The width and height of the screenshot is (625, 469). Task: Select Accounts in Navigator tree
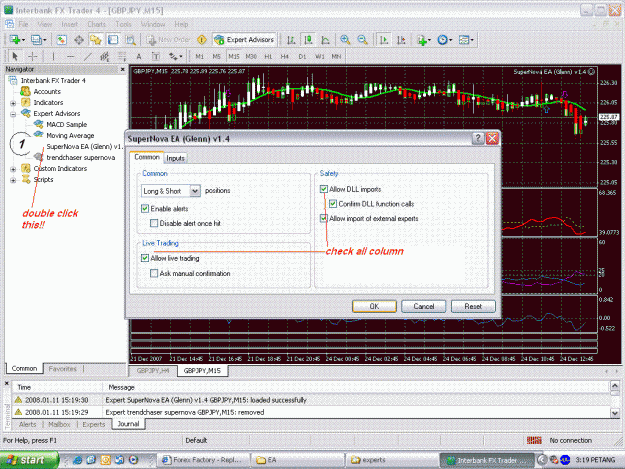coord(47,91)
